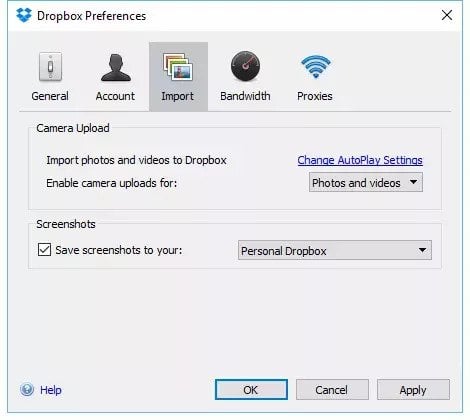Click the Import photos stack icon
The width and height of the screenshot is (470, 420).
point(178,67)
